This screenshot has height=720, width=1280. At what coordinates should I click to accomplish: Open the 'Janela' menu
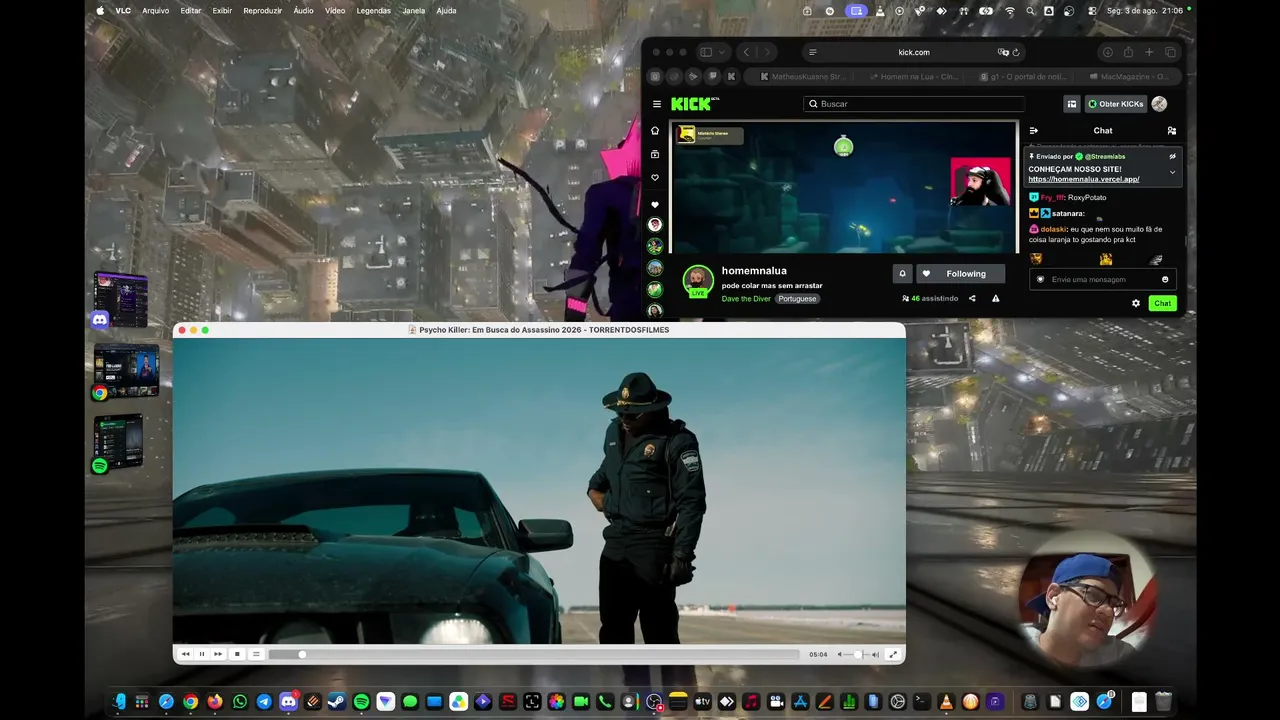click(414, 11)
